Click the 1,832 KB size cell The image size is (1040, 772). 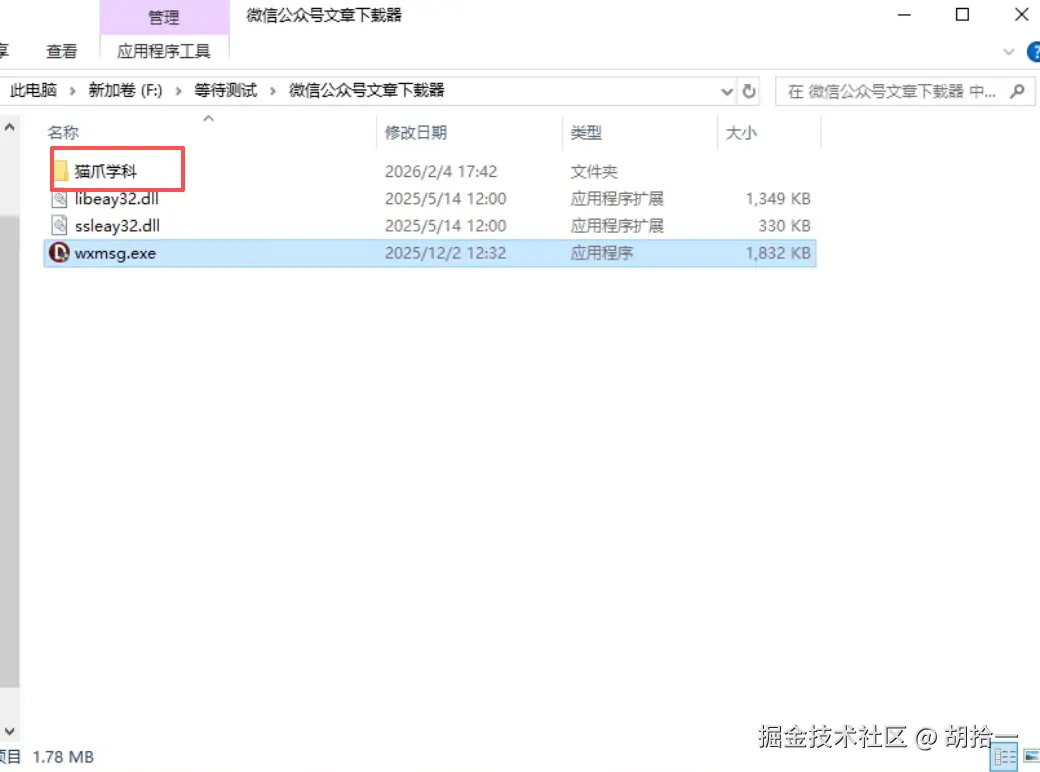(x=778, y=253)
